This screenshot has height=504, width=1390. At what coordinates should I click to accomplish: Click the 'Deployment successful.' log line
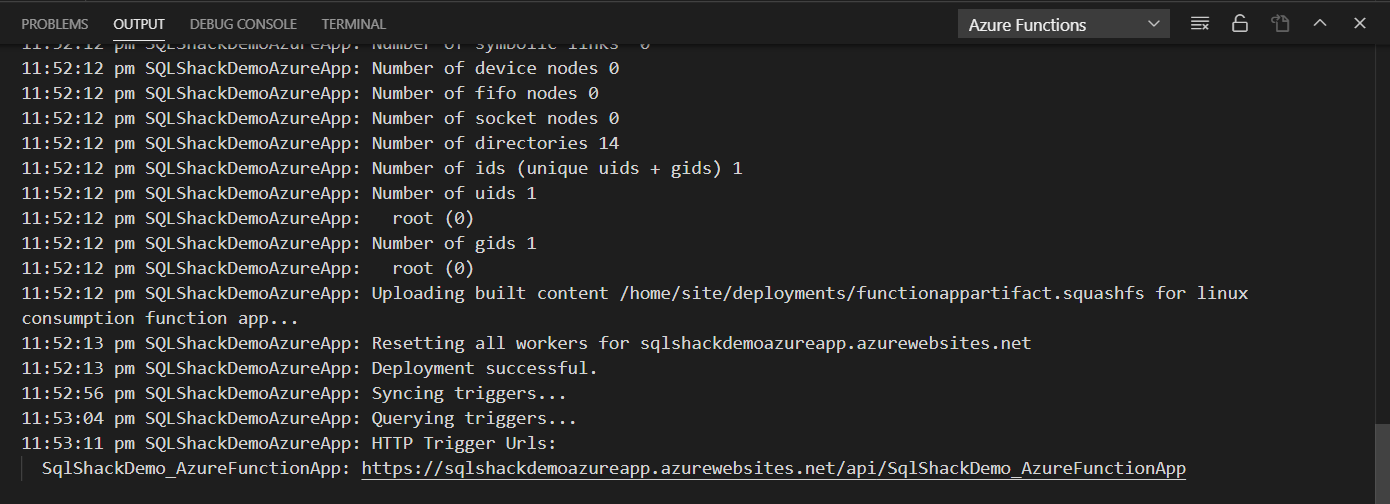point(484,368)
